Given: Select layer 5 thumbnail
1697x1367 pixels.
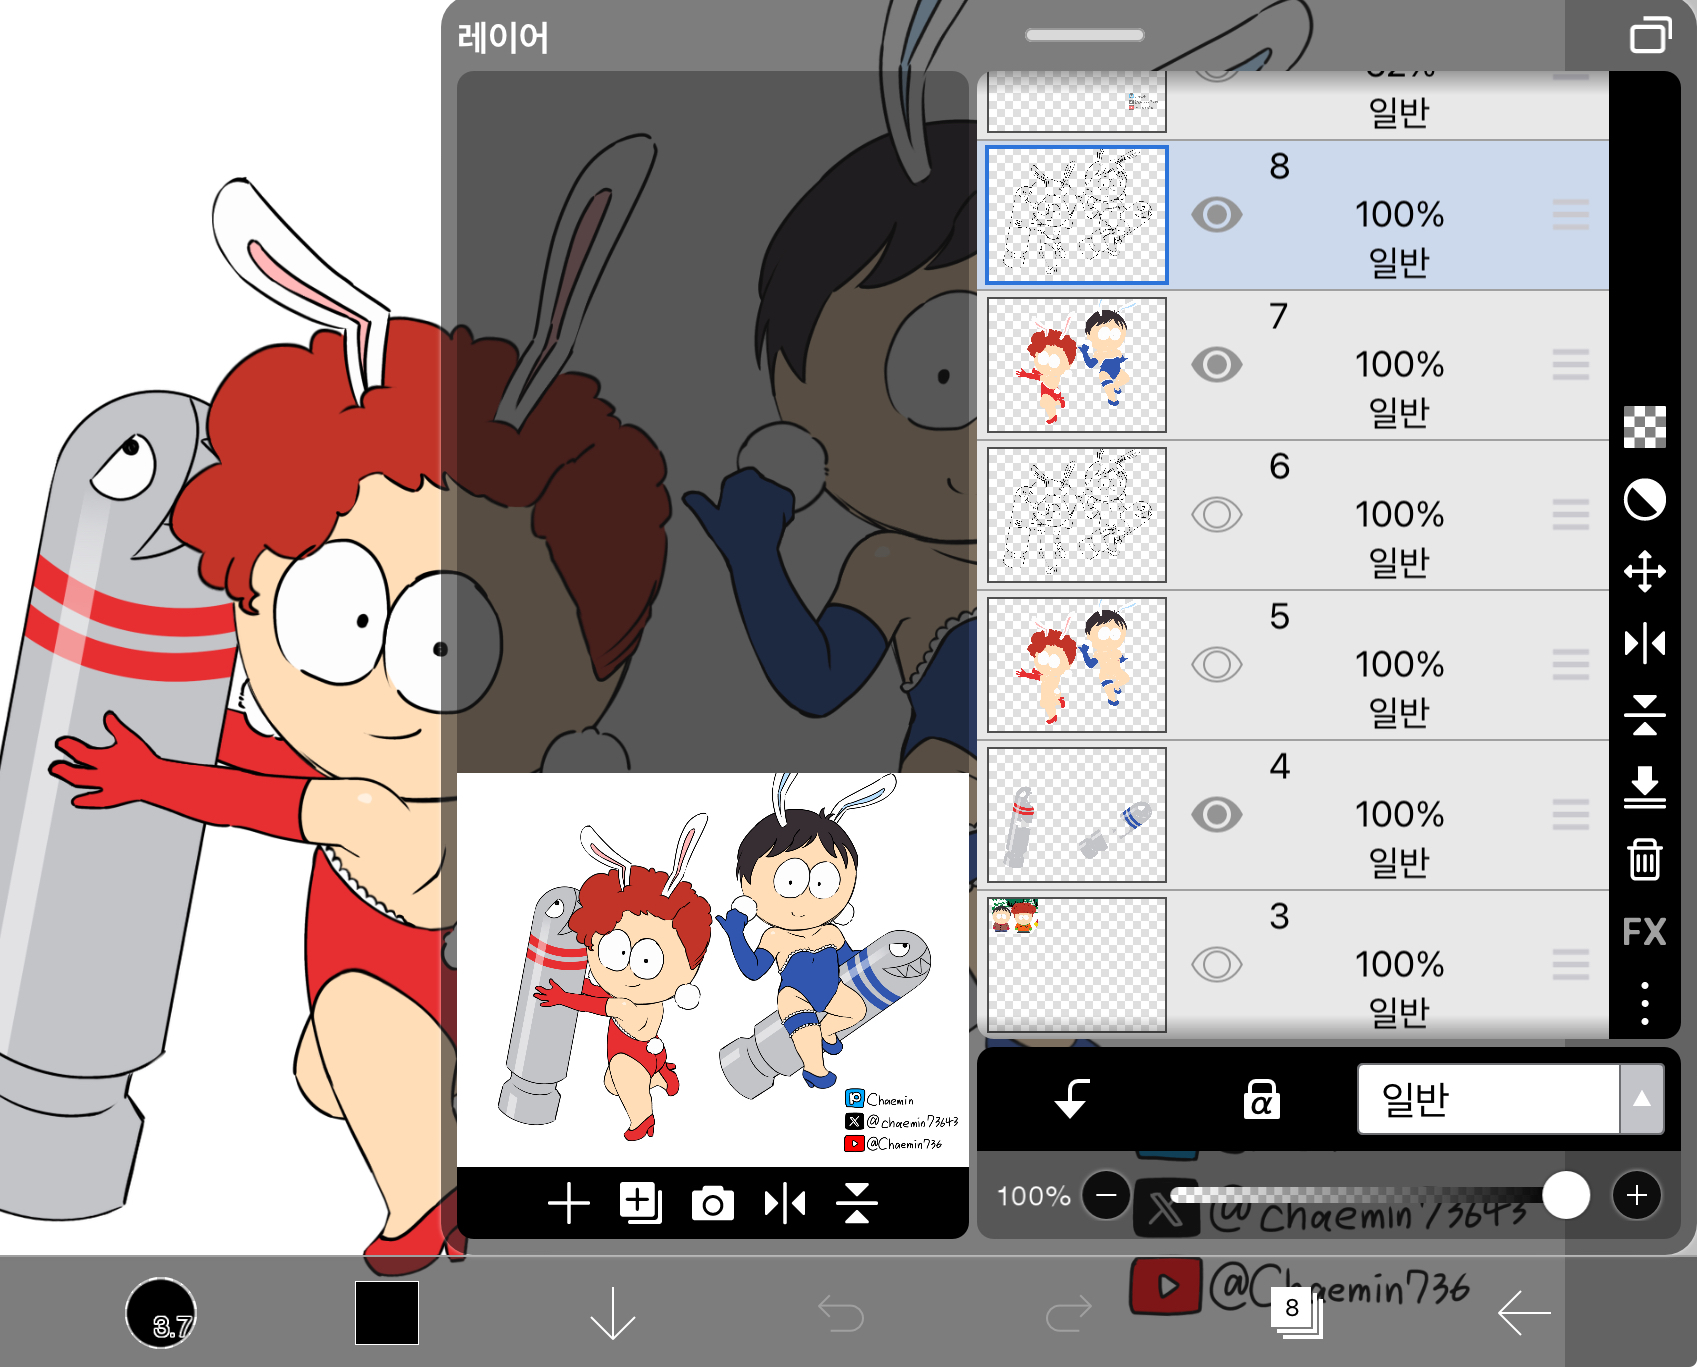Looking at the screenshot, I should click(x=1077, y=665).
